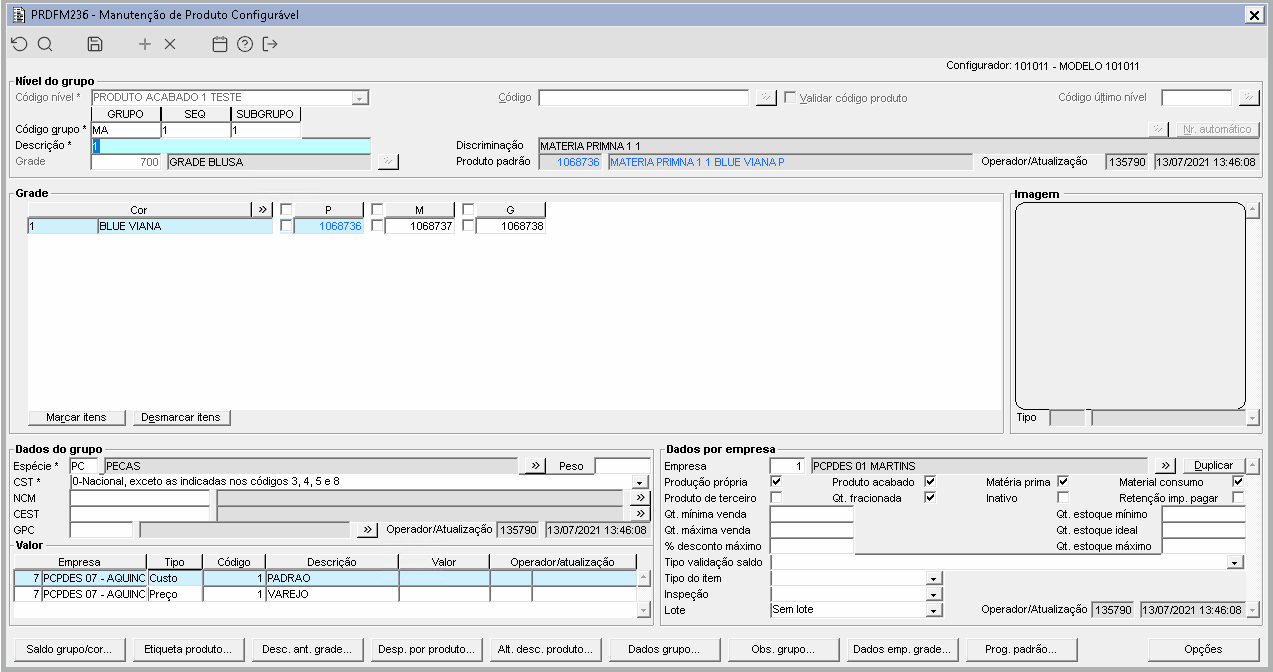Open Alt. desc. produto...
The image size is (1273, 672).
click(x=546, y=649)
